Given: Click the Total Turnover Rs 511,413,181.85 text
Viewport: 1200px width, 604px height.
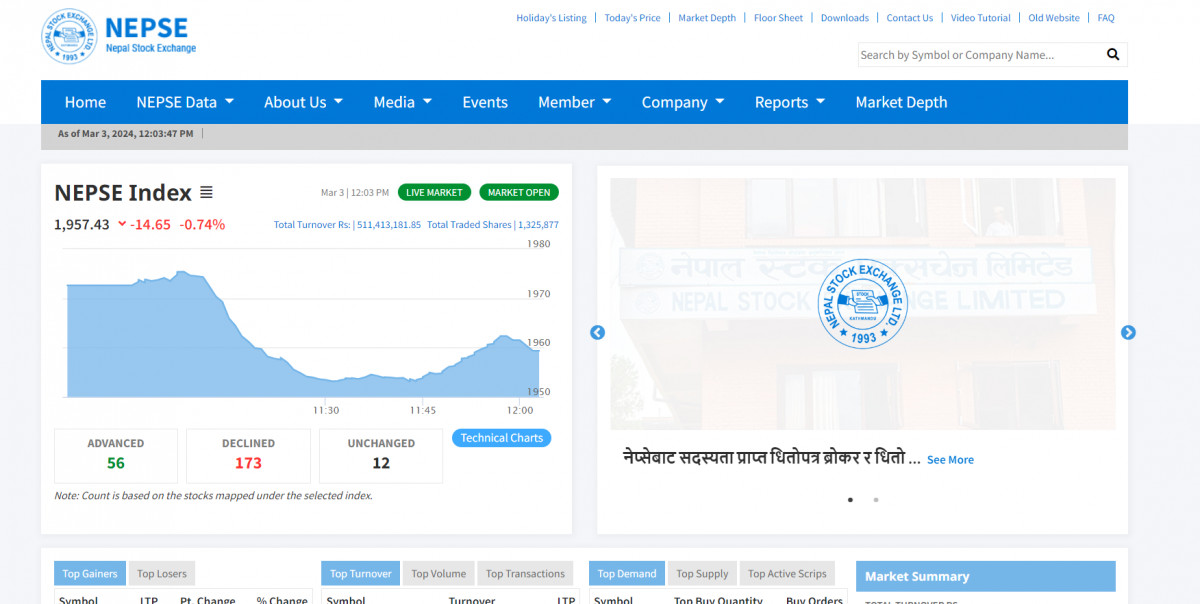Looking at the screenshot, I should tap(347, 225).
